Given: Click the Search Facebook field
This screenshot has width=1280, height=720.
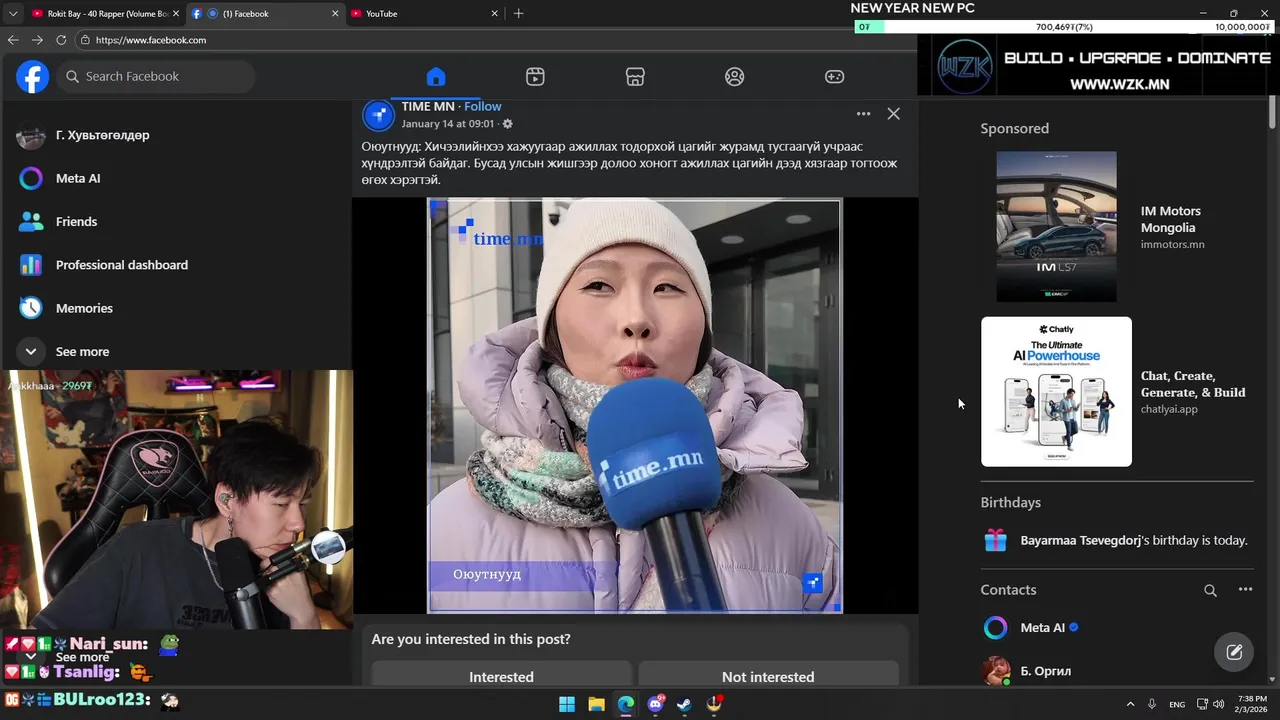Looking at the screenshot, I should click(x=156, y=76).
